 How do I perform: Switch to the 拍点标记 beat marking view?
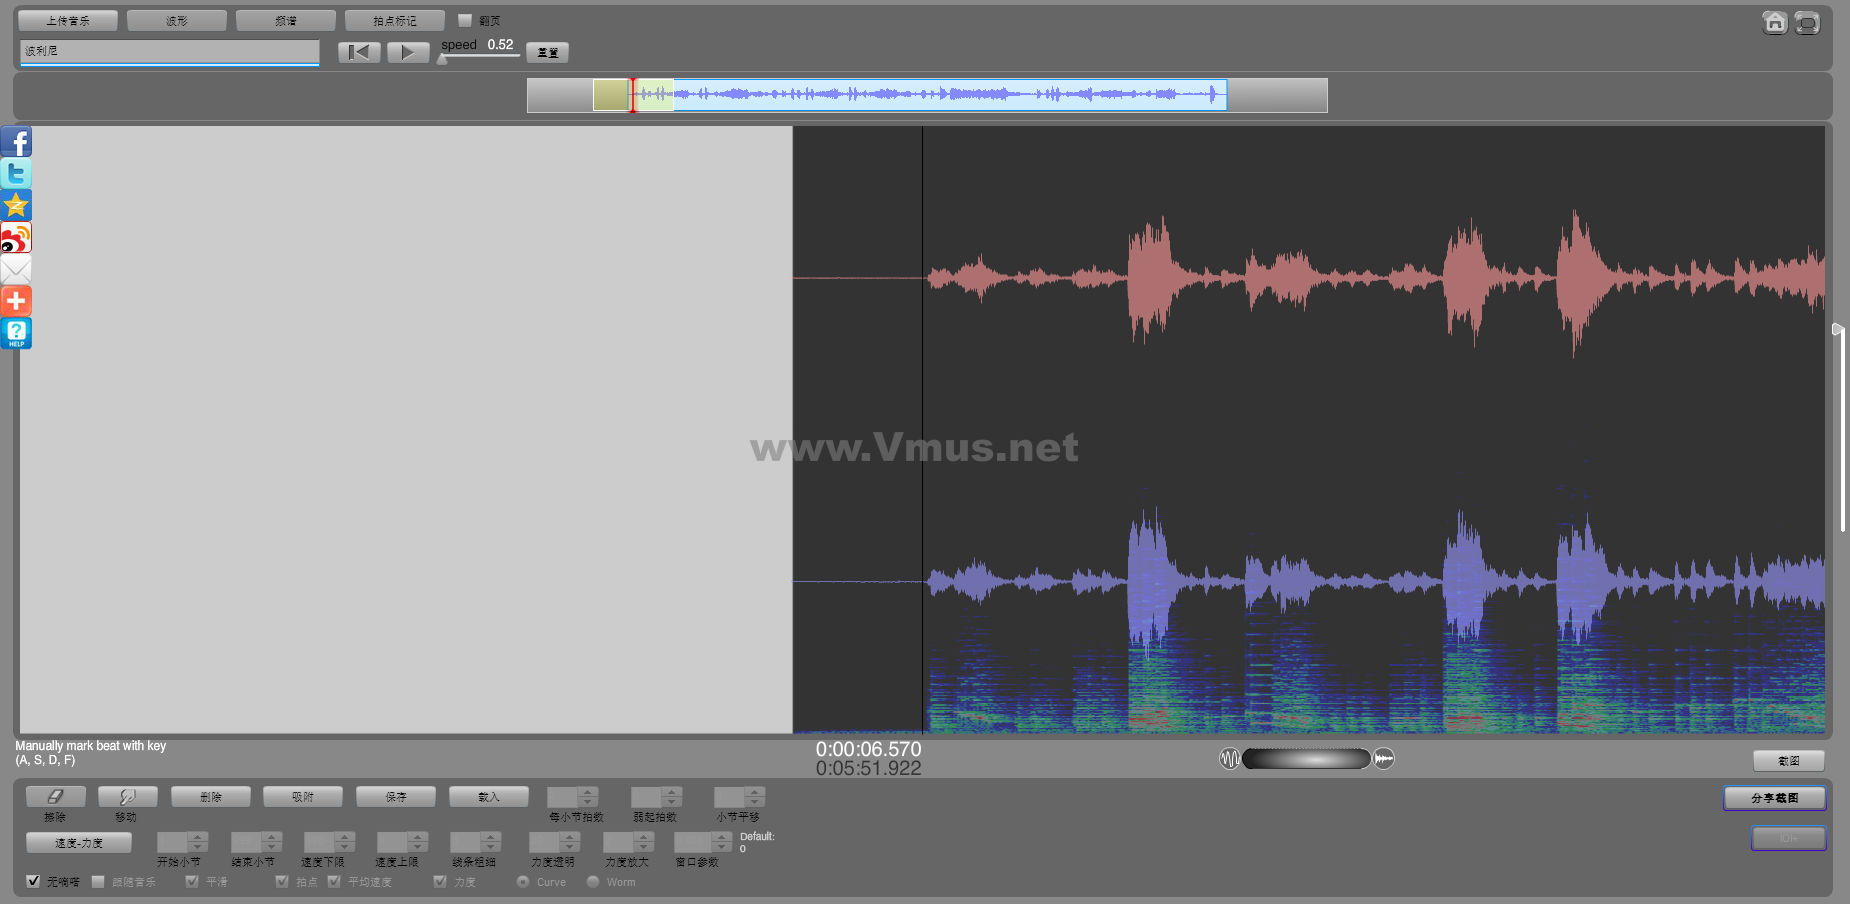(395, 20)
